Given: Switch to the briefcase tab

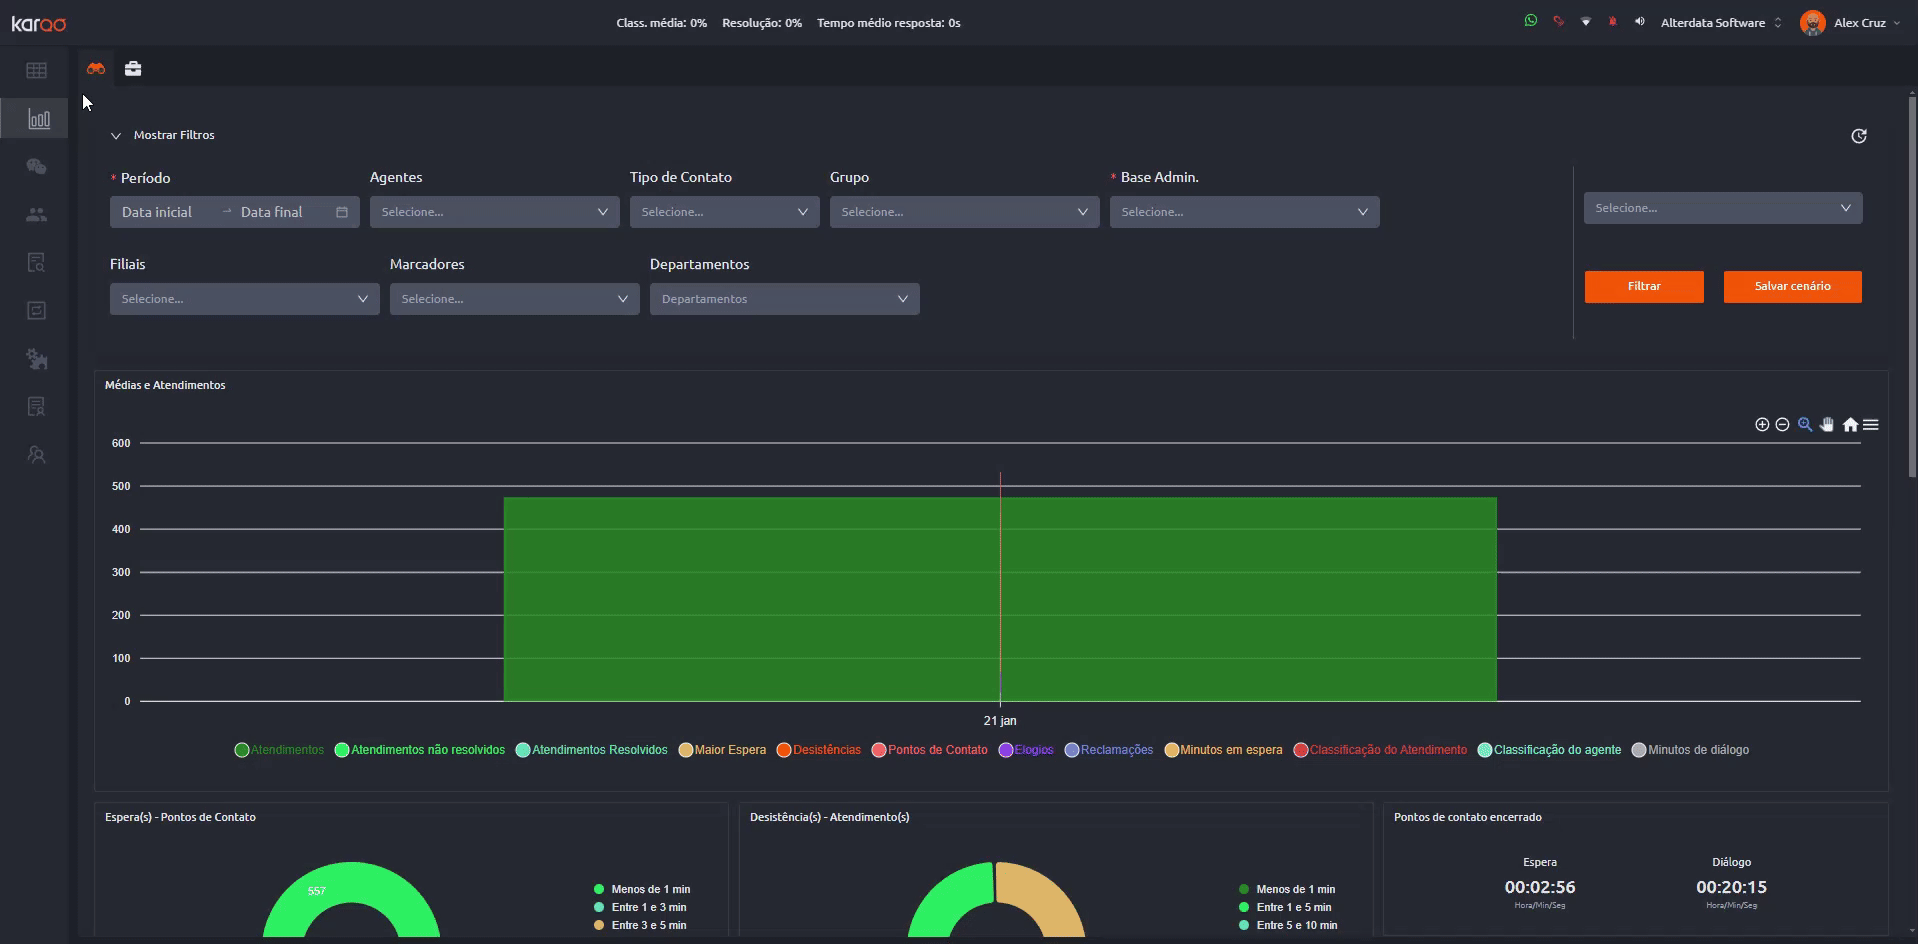Looking at the screenshot, I should pyautogui.click(x=133, y=69).
